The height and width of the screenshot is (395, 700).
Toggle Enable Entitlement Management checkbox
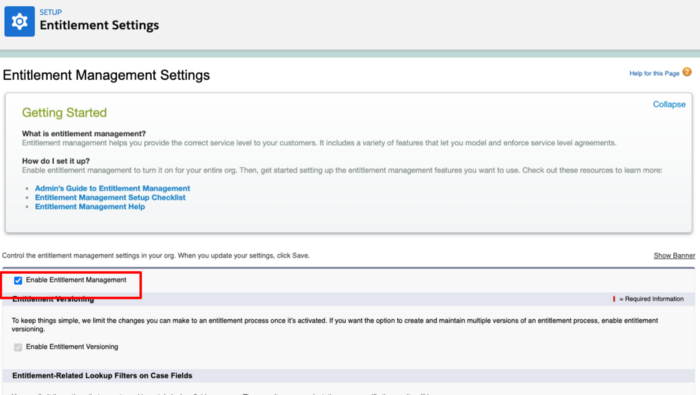tap(18, 280)
